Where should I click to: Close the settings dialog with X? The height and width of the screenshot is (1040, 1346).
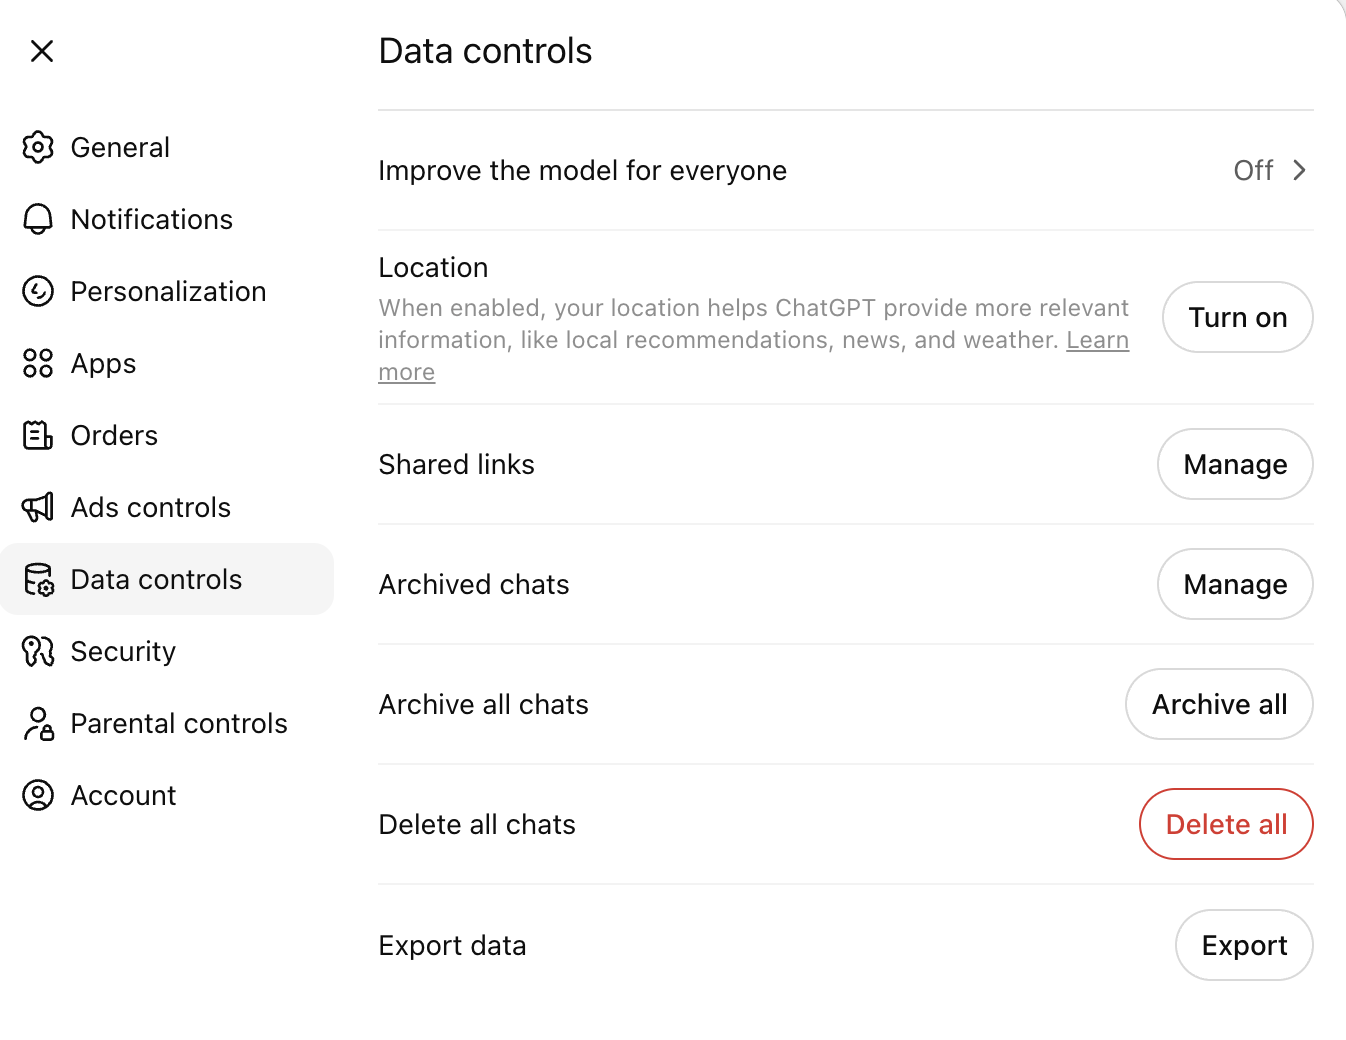(42, 51)
